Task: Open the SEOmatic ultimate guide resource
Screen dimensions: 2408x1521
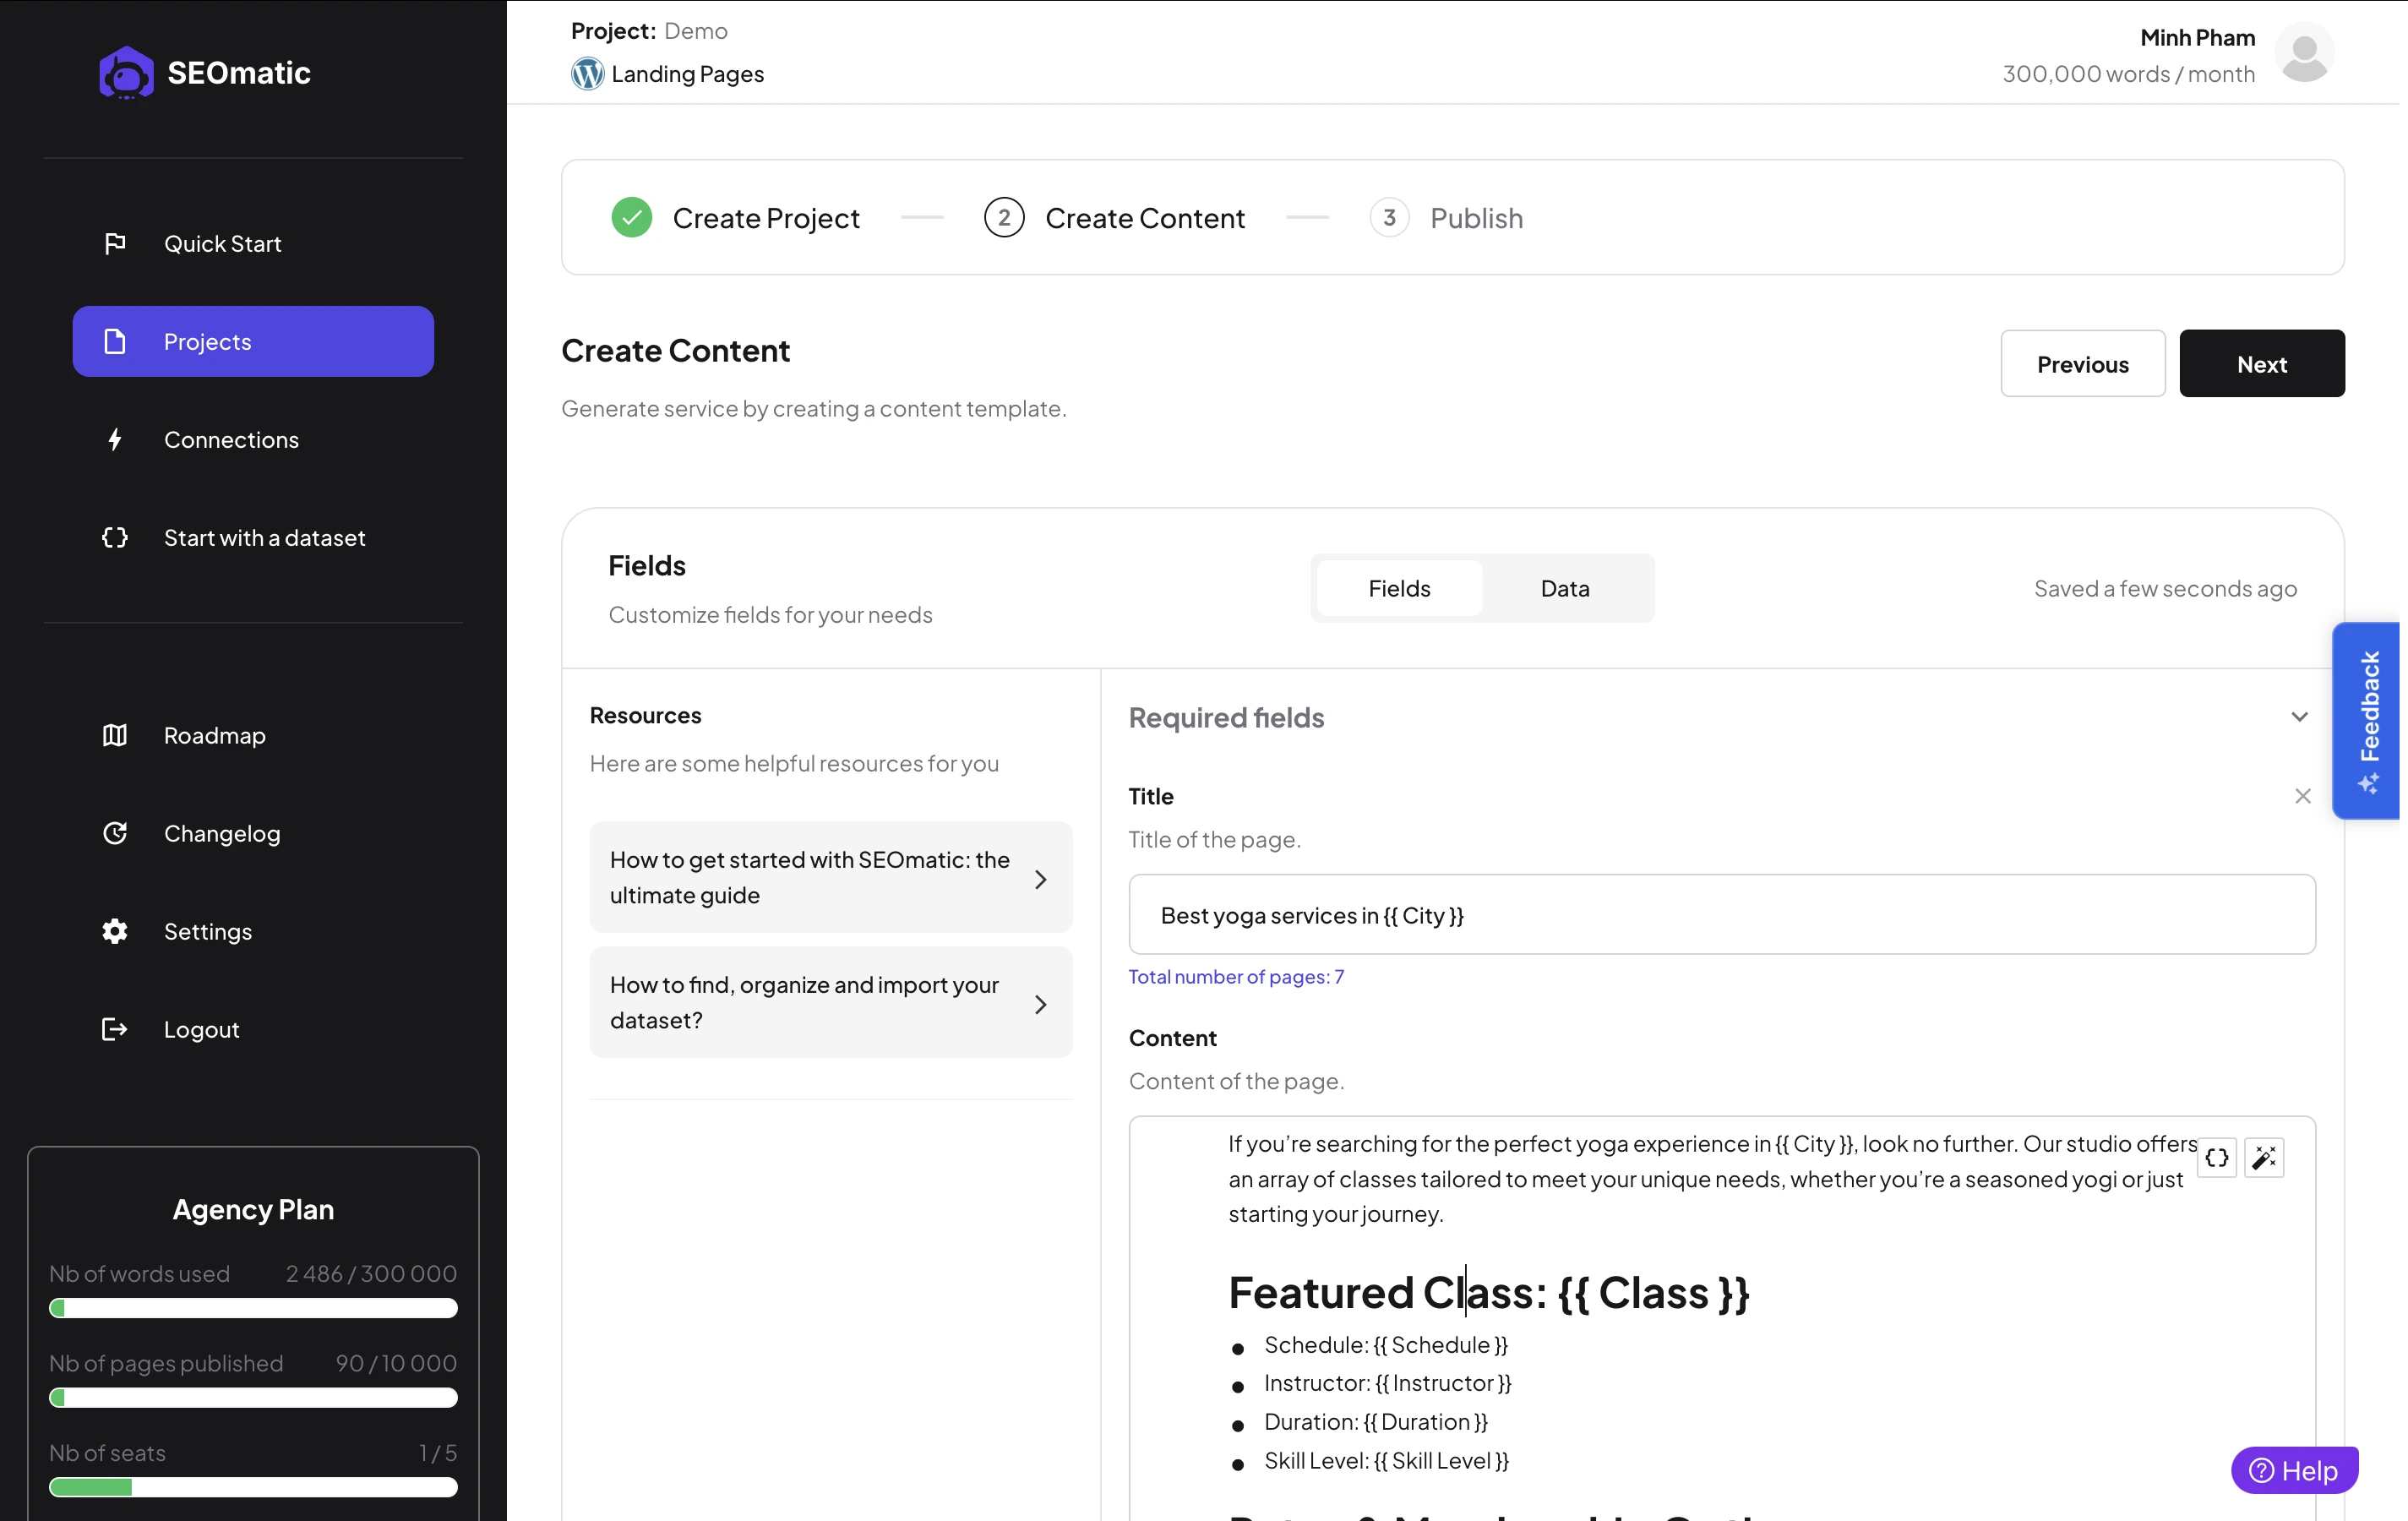Action: (830, 877)
